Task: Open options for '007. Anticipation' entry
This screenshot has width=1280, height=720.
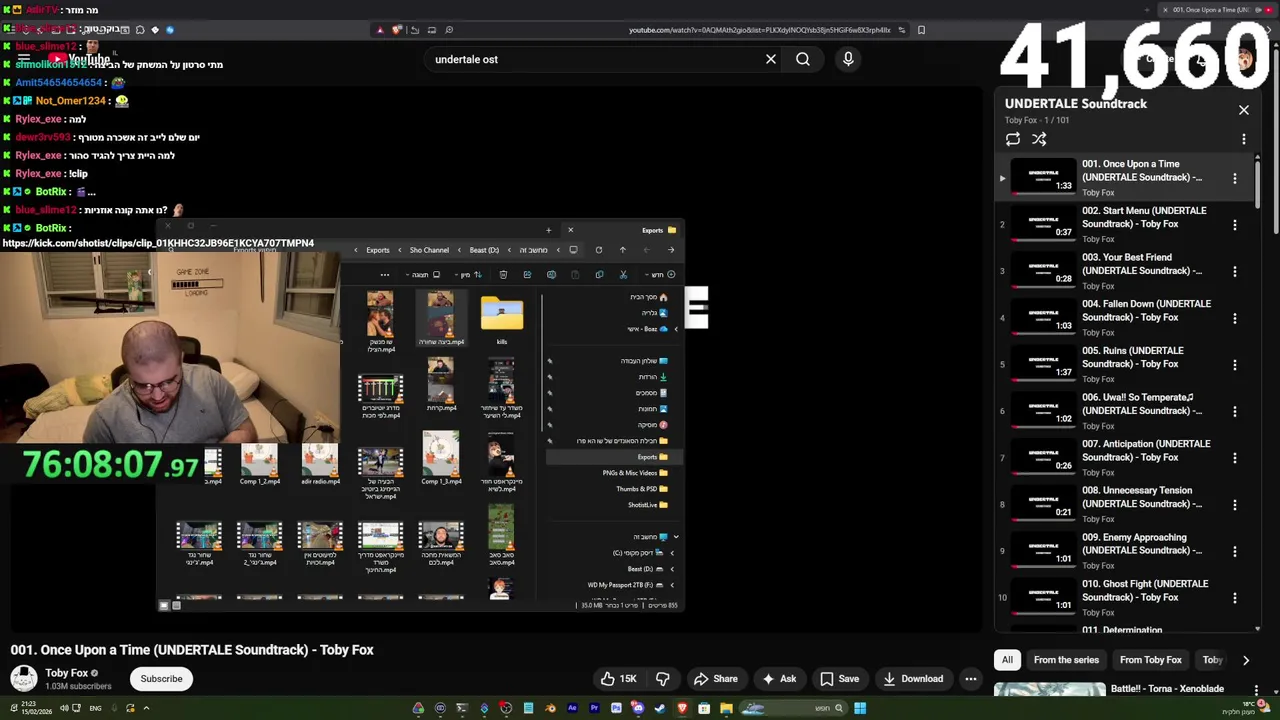Action: pos(1235,458)
